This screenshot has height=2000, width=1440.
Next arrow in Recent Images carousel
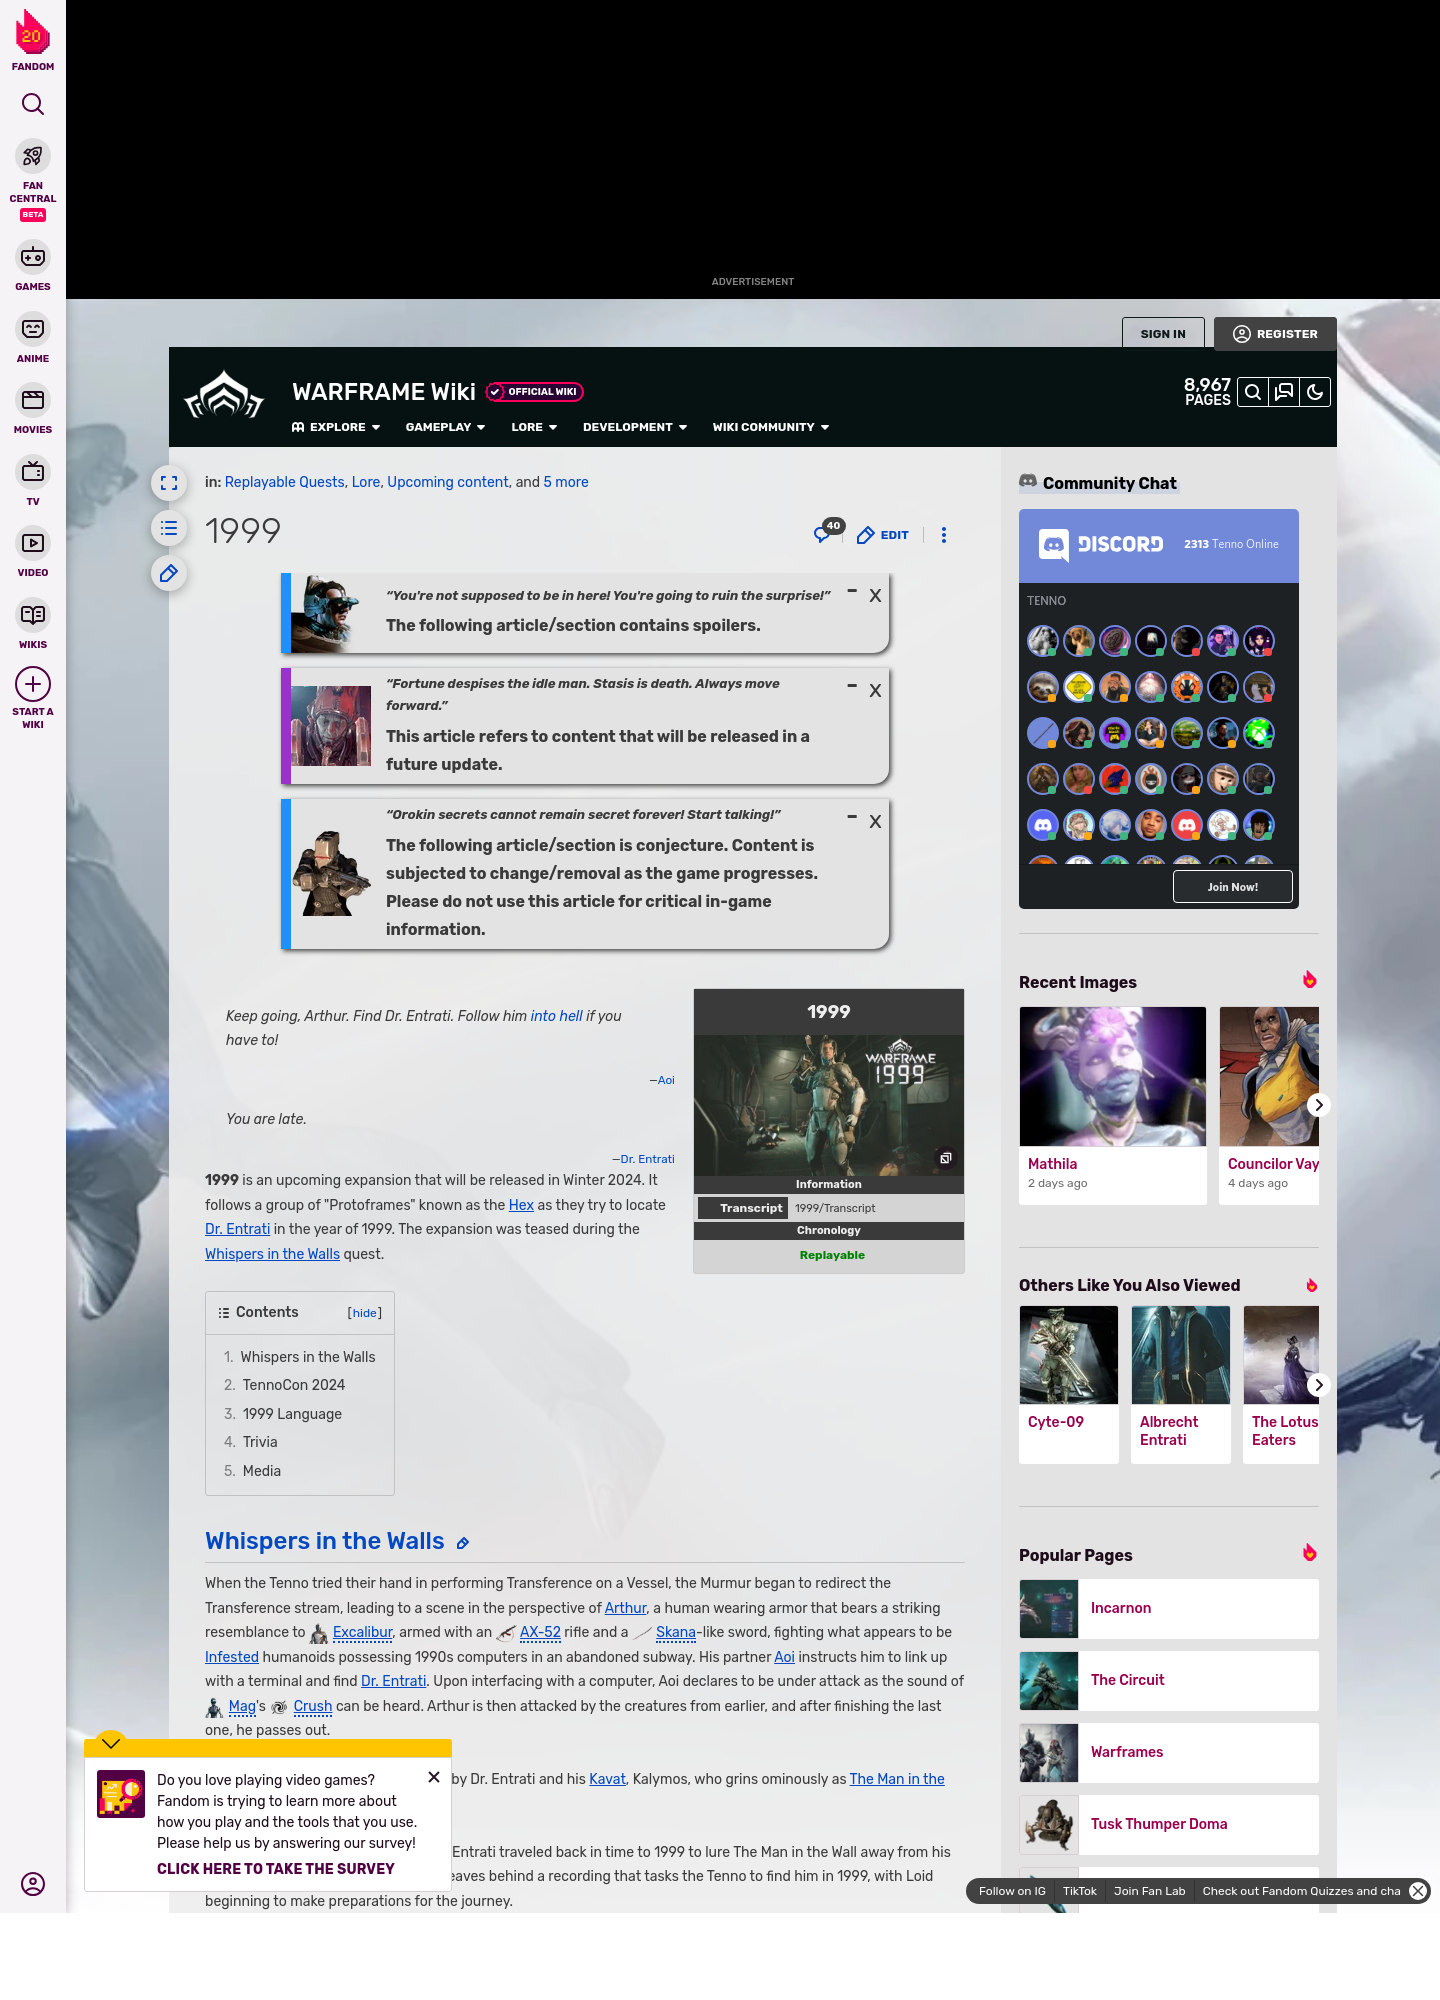coord(1318,1105)
